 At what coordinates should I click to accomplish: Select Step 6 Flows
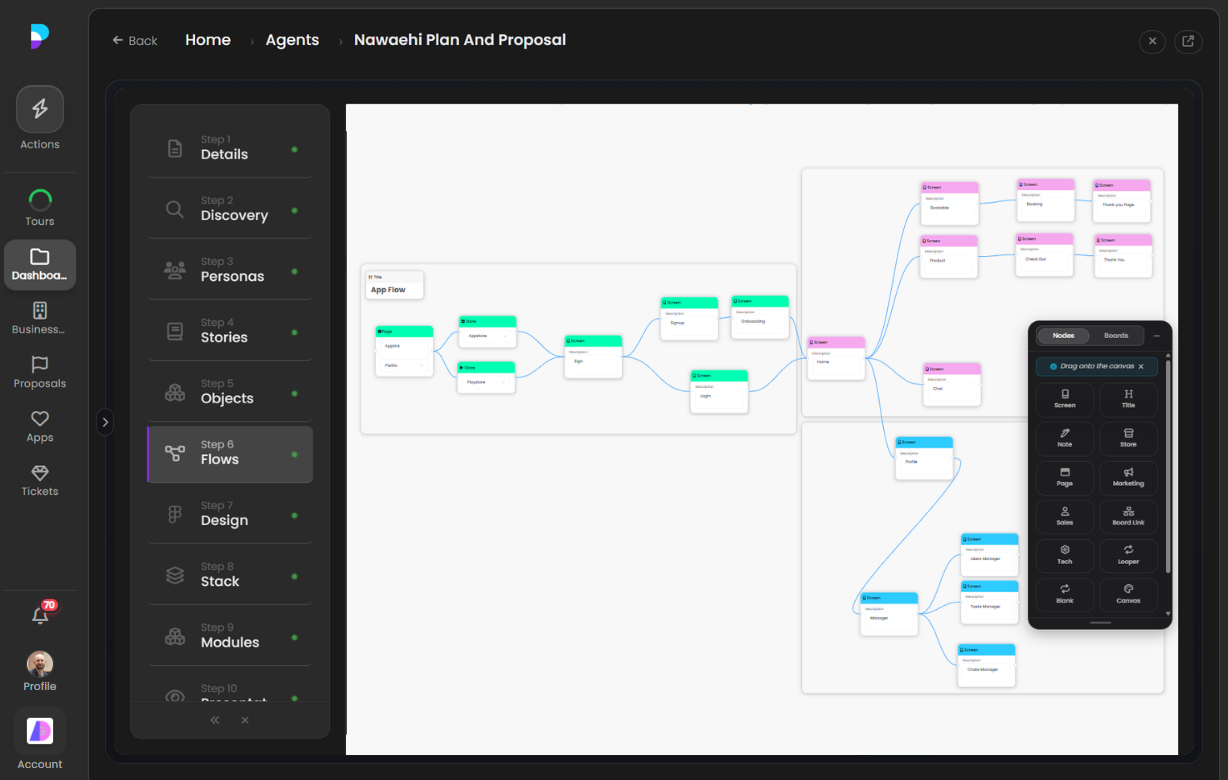click(x=230, y=454)
